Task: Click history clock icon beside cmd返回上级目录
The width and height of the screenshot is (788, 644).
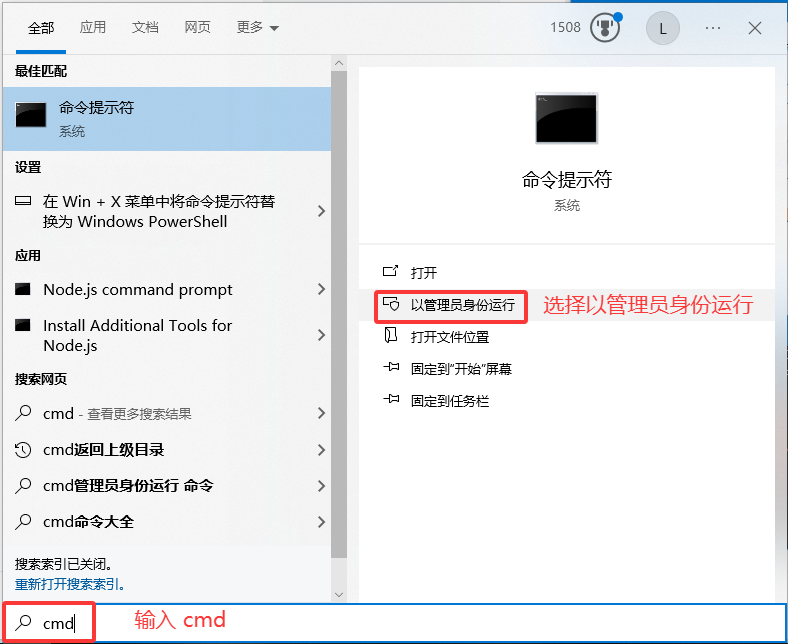Action: click(x=23, y=450)
